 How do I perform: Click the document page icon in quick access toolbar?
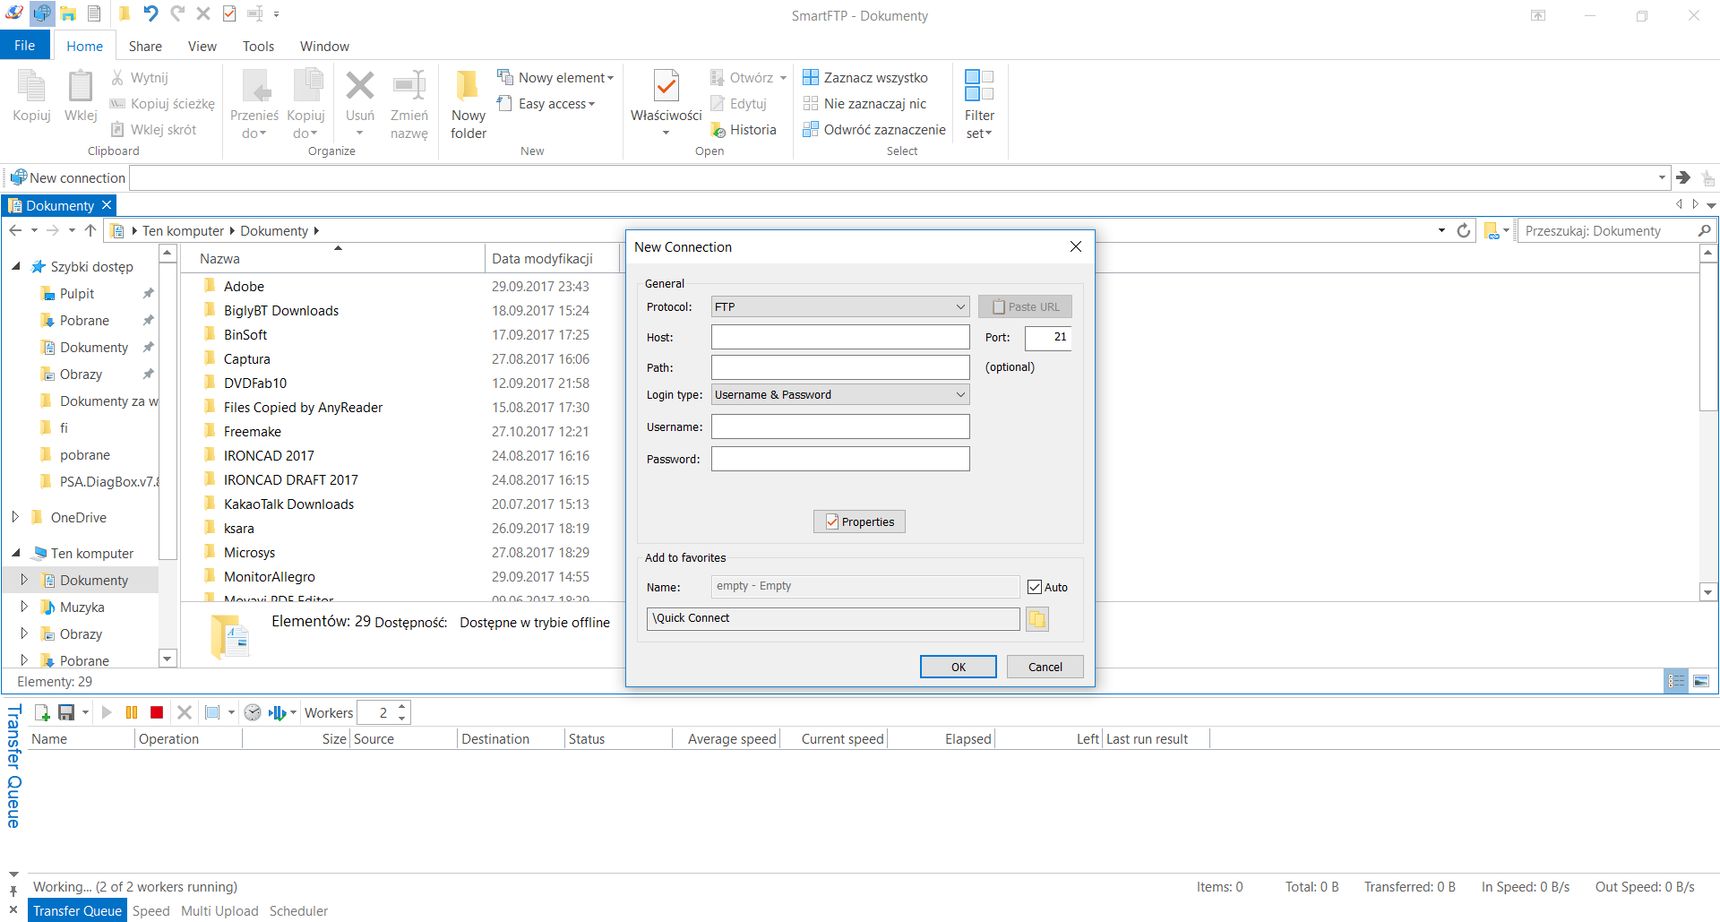click(94, 14)
